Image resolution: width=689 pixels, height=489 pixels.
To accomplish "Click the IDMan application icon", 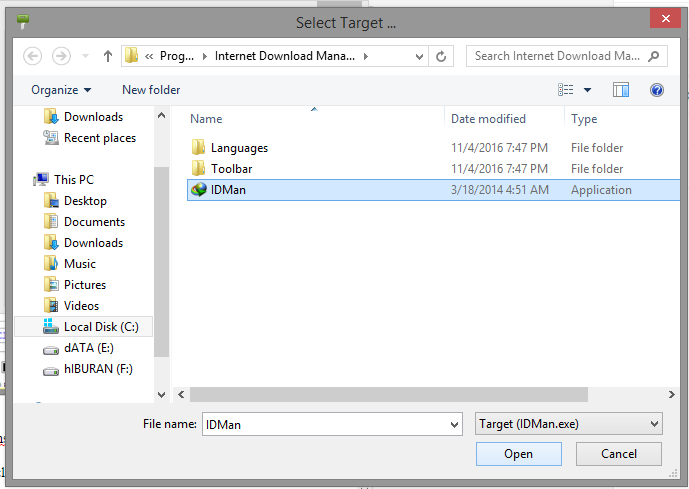I will pos(199,190).
